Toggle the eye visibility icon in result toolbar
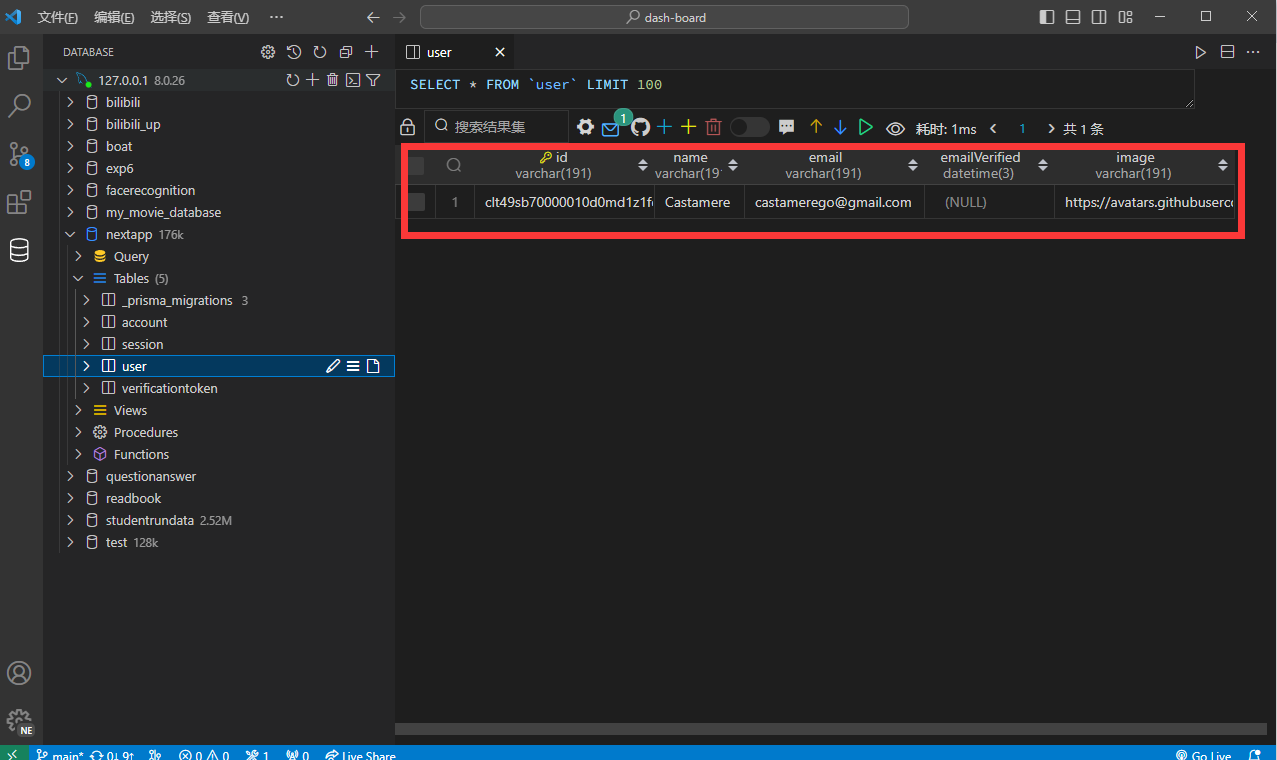Screen dimensions: 1277x760 coord(895,128)
